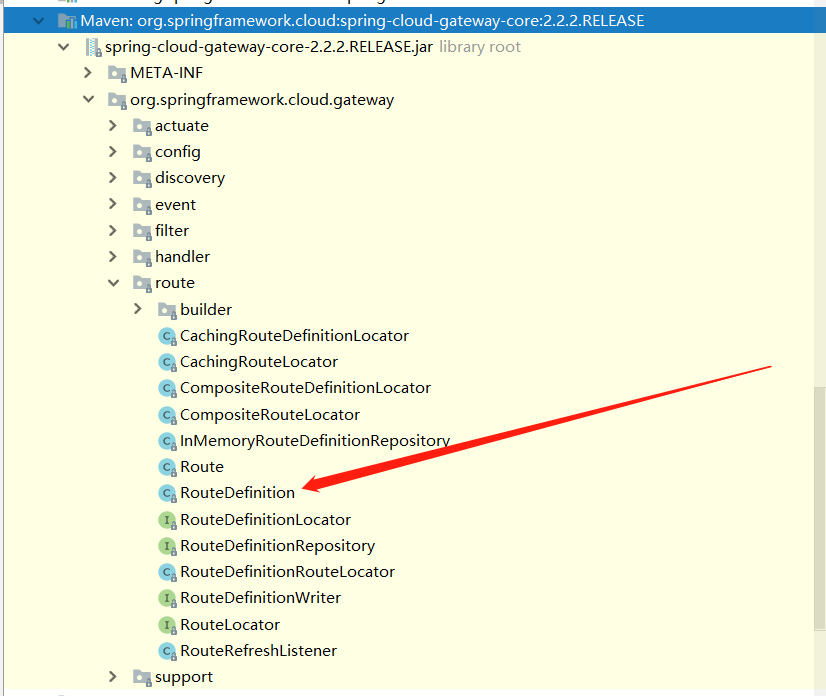
Task: Click the Route class icon
Action: tap(168, 467)
